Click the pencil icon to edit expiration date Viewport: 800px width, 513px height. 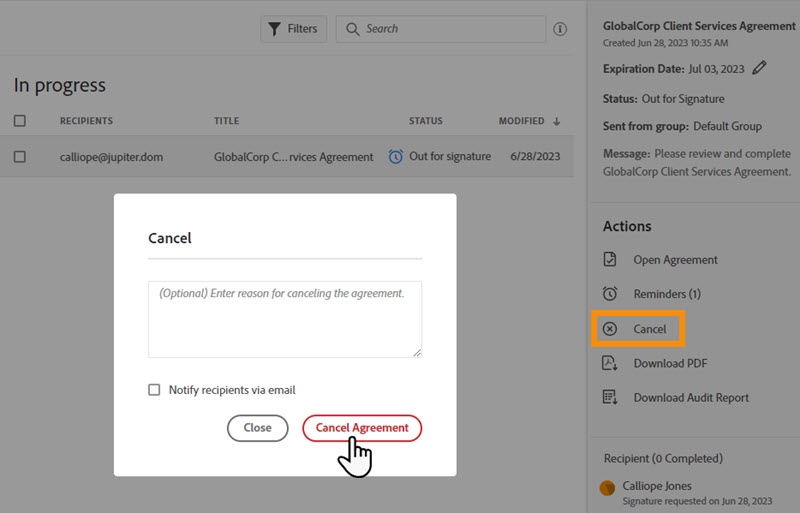coord(760,68)
